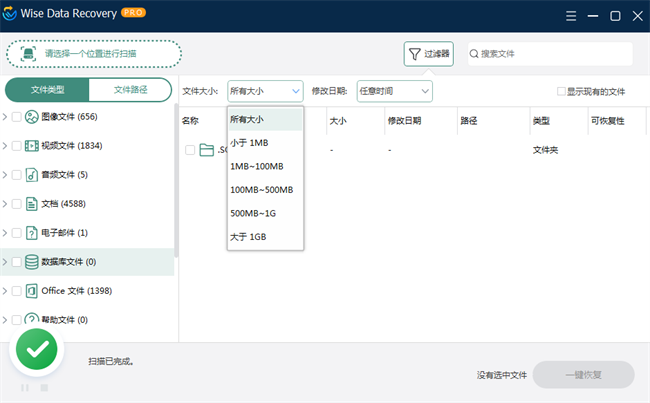
Task: Enable the show existing files checkbox
Action: pyautogui.click(x=562, y=92)
